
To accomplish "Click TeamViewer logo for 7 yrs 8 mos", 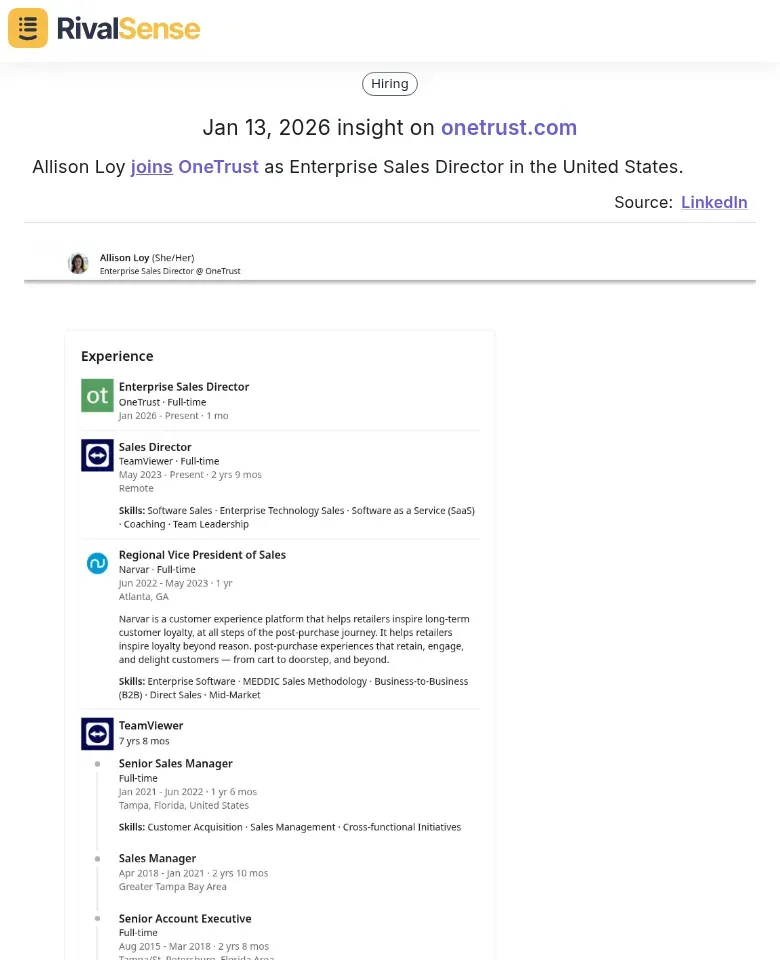I will pos(97,734).
